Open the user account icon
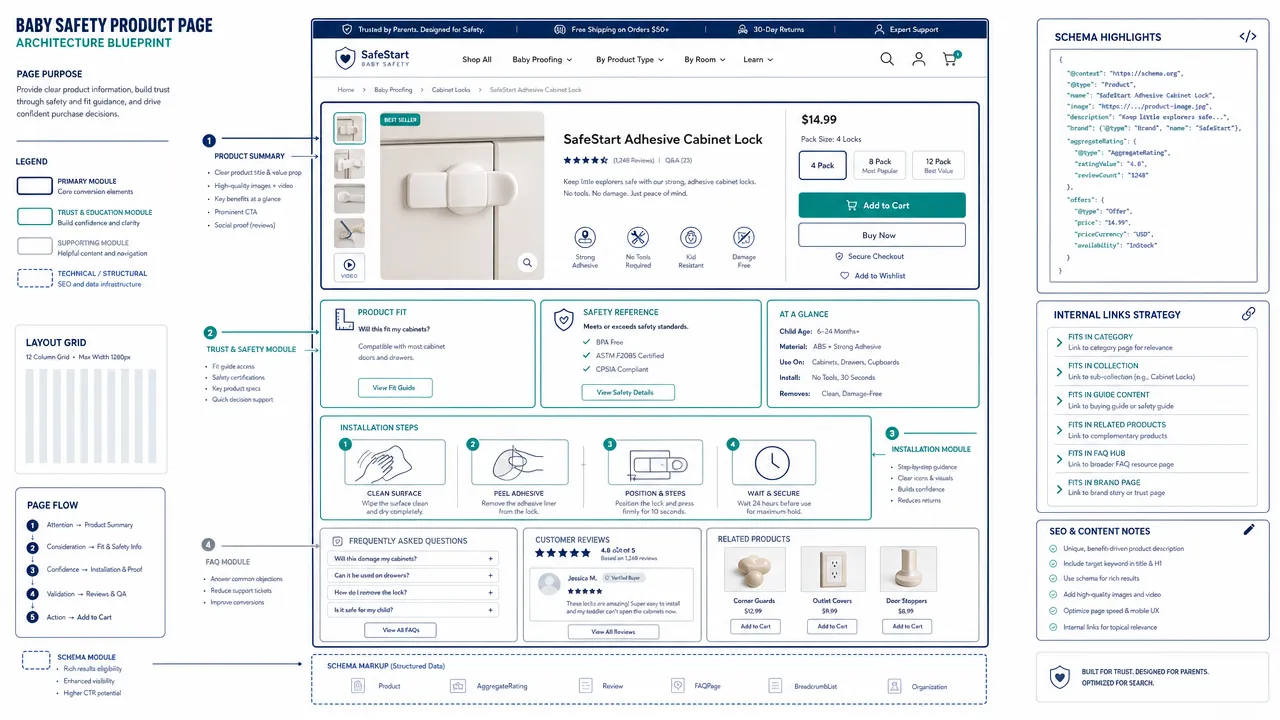This screenshot has height=720, width=1280. pos(918,59)
